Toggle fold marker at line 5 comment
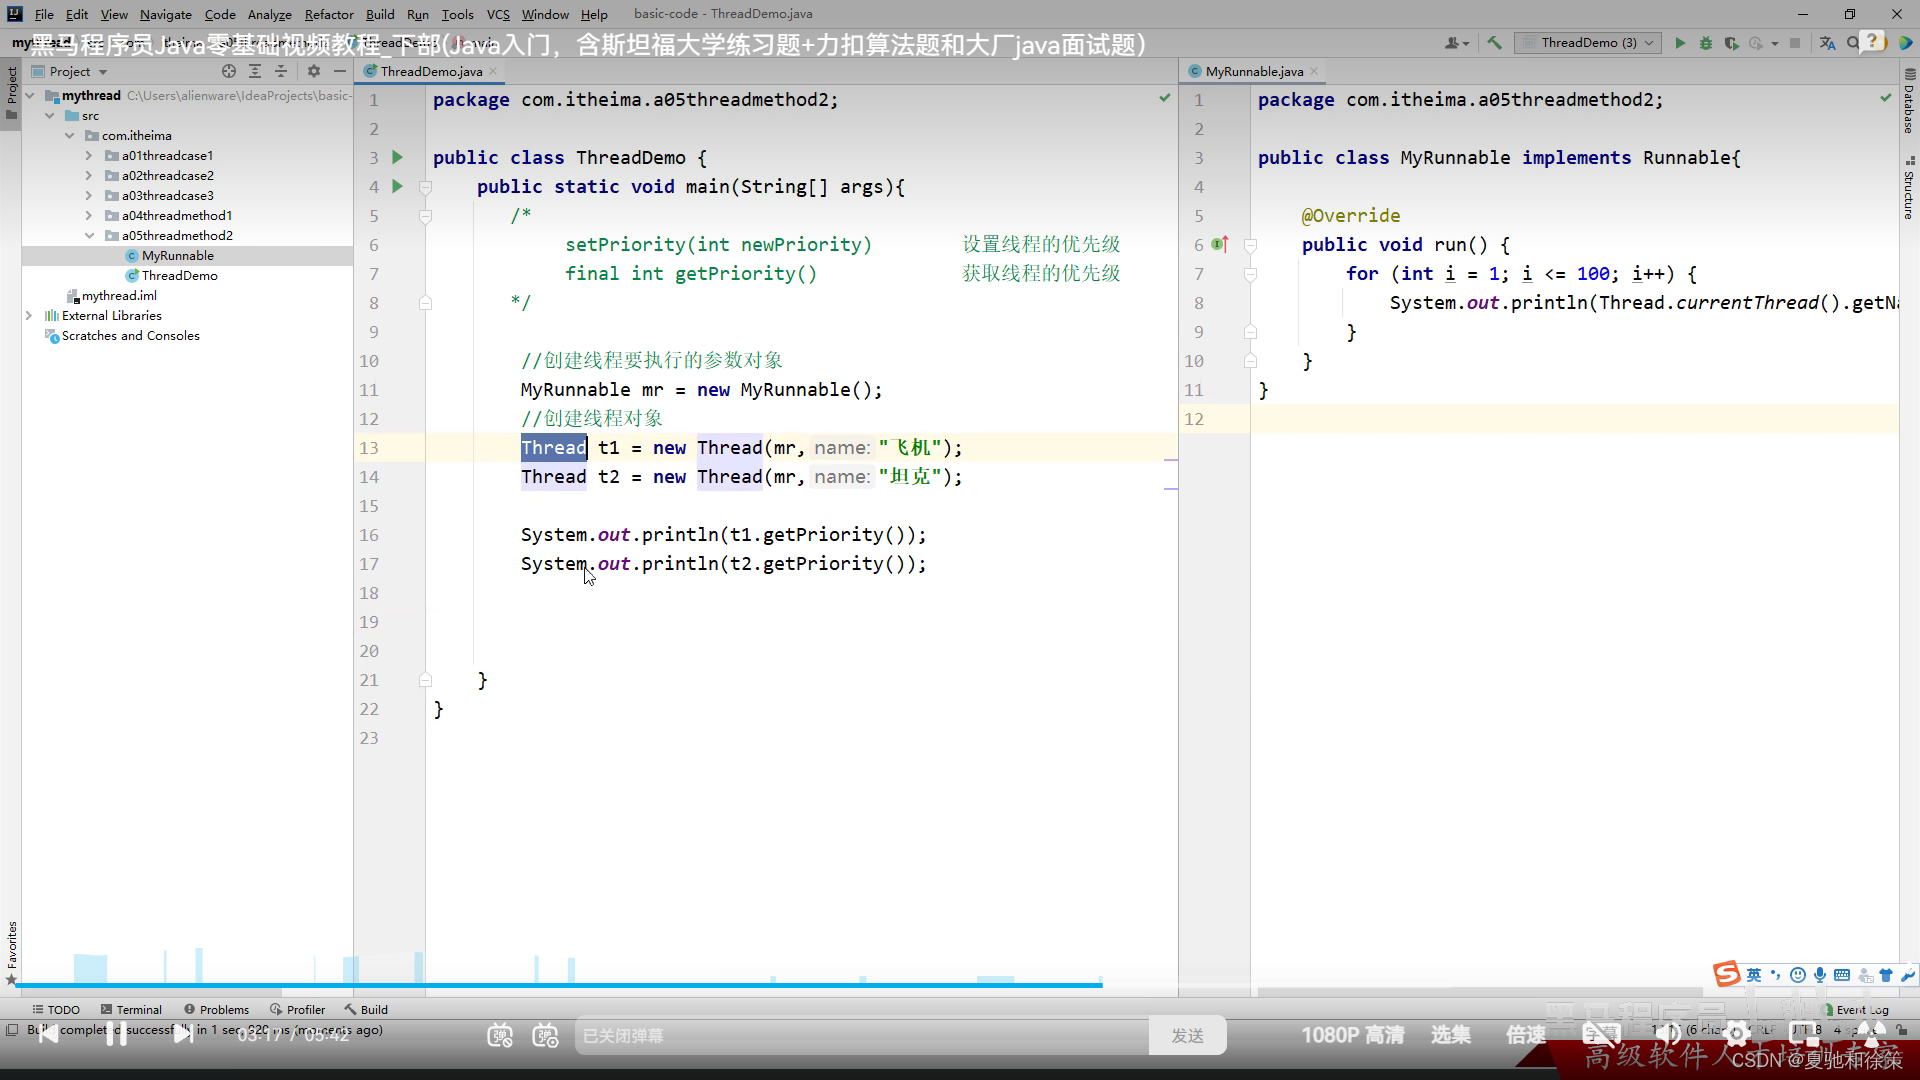Image resolution: width=1920 pixels, height=1080 pixels. pos(425,216)
